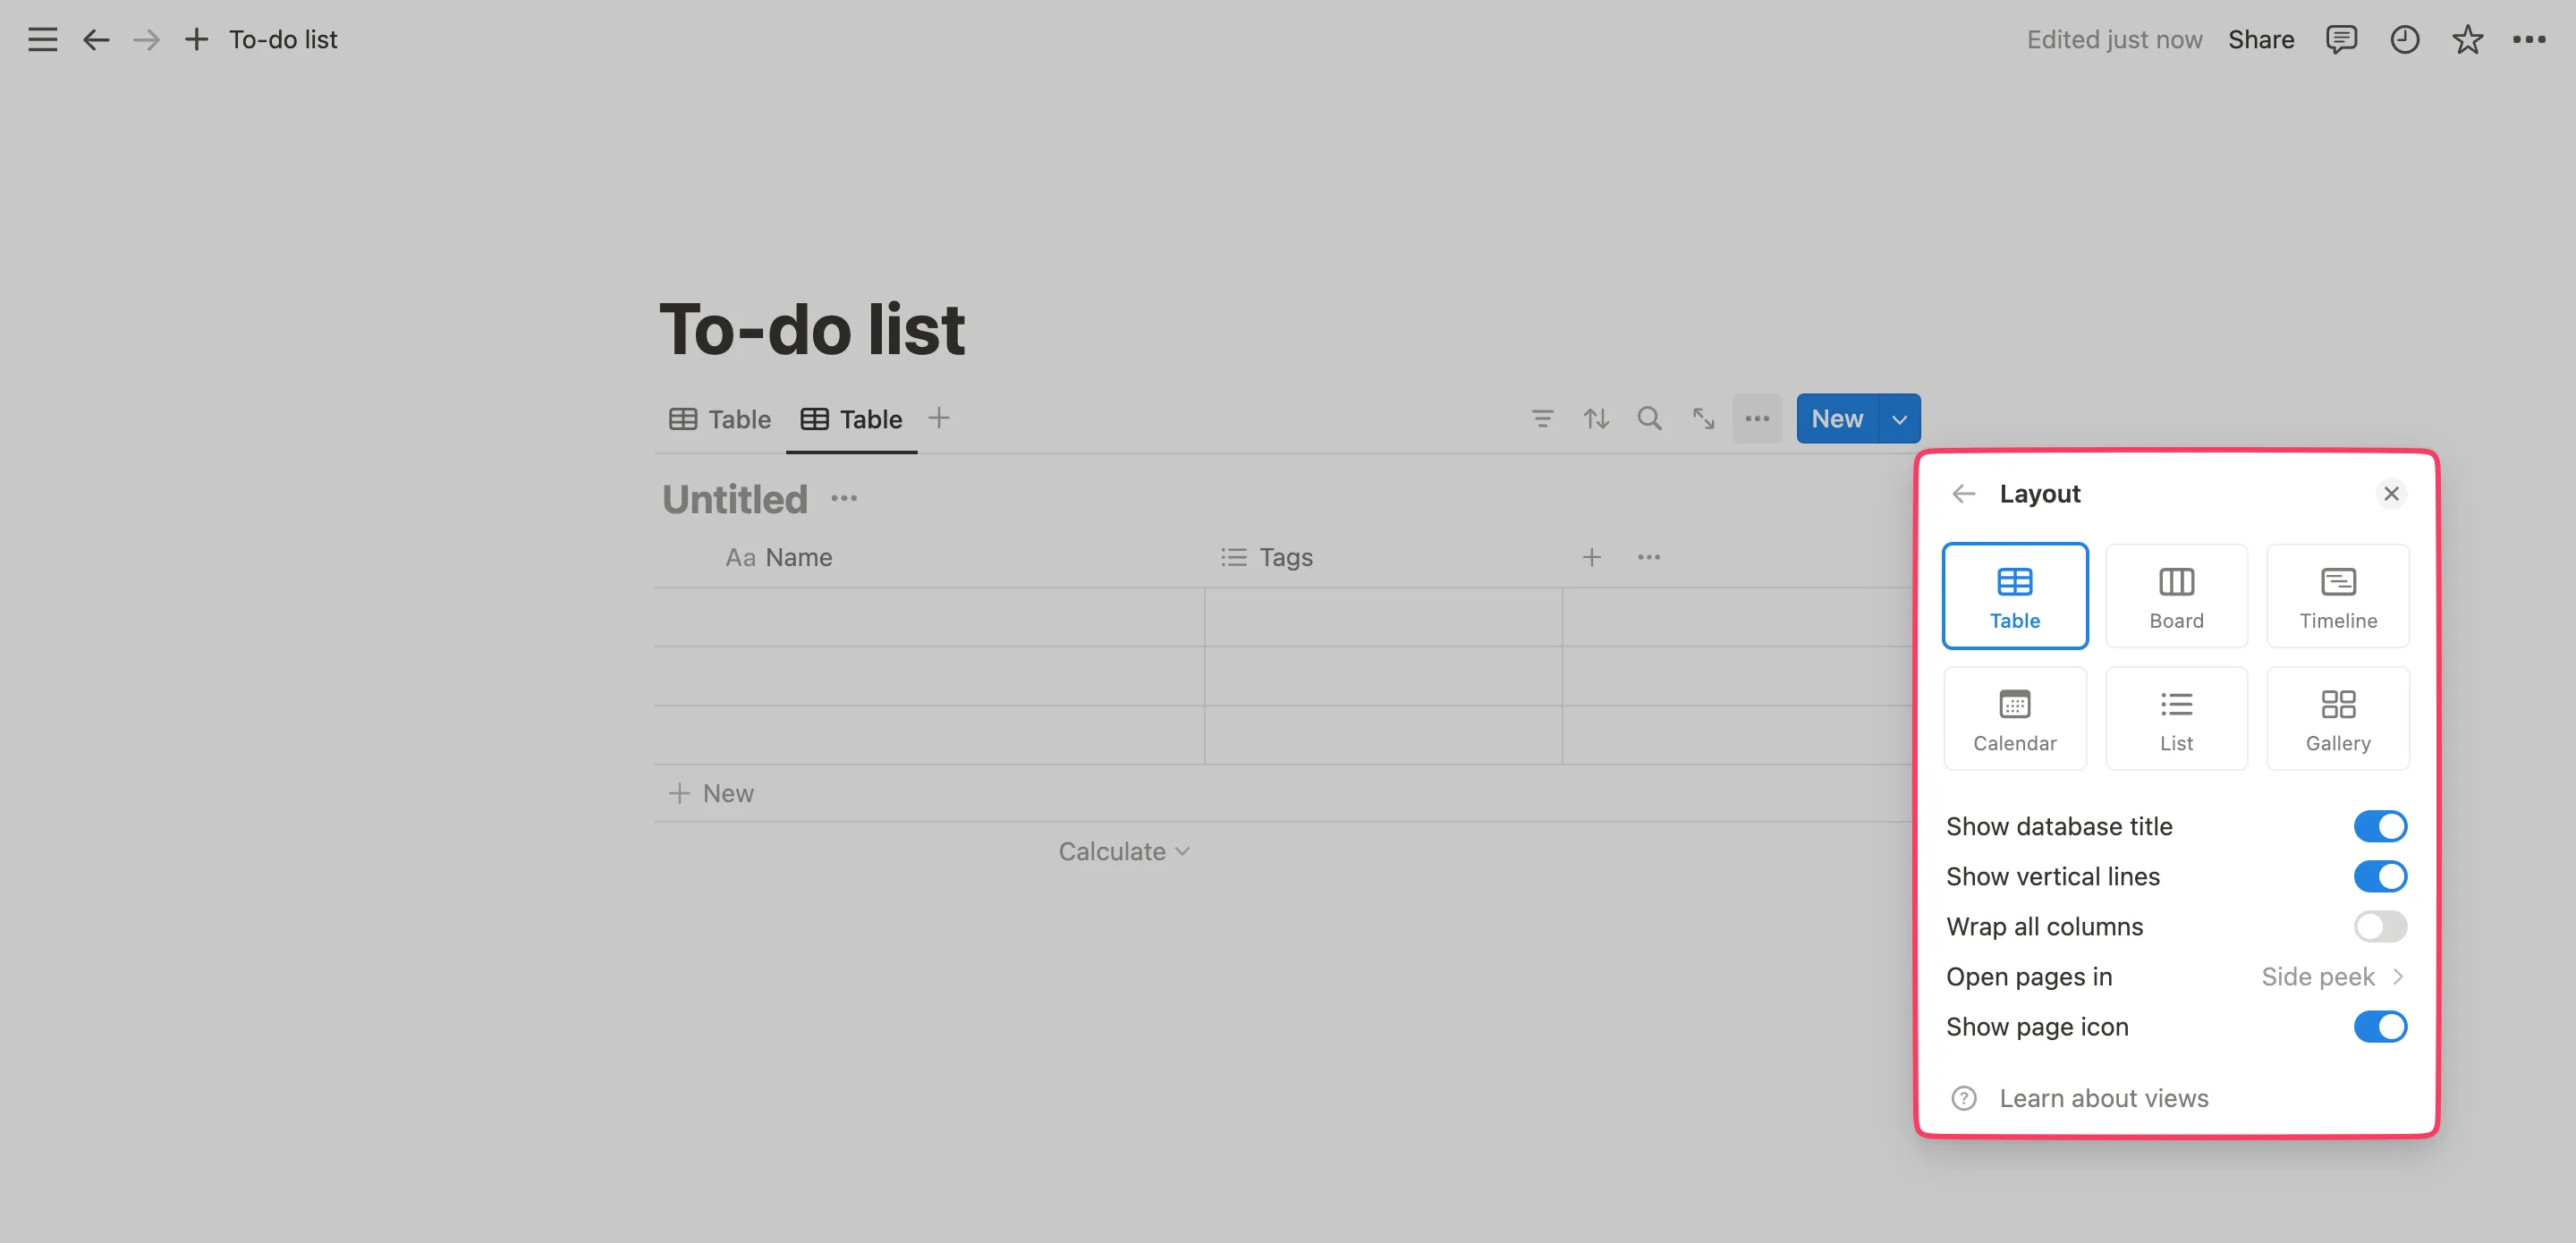Open the sidebar hamburger menu
Viewport: 2576px width, 1243px height.
coord(42,39)
